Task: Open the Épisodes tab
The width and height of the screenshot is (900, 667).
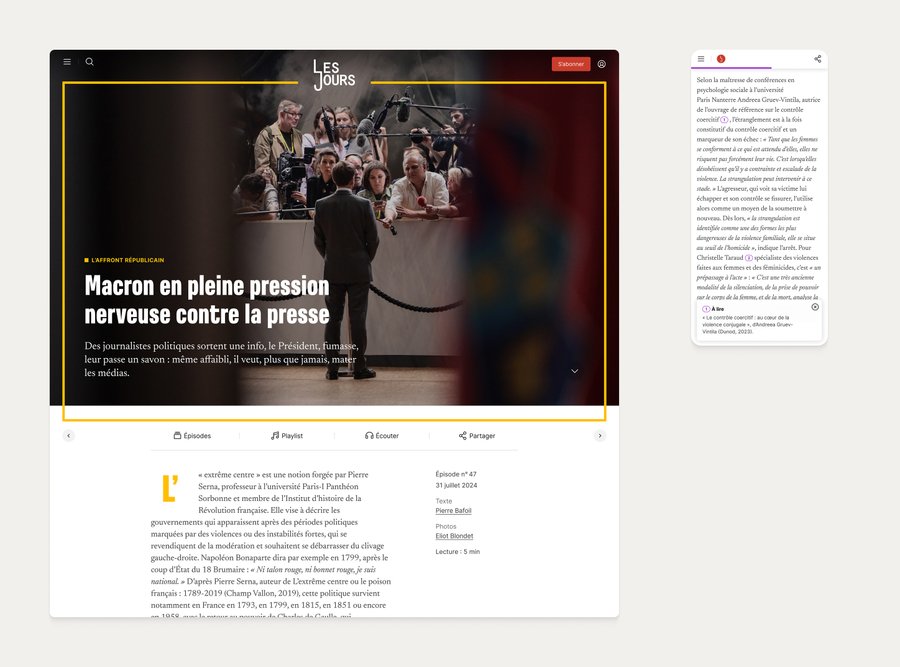Action: click(192, 436)
